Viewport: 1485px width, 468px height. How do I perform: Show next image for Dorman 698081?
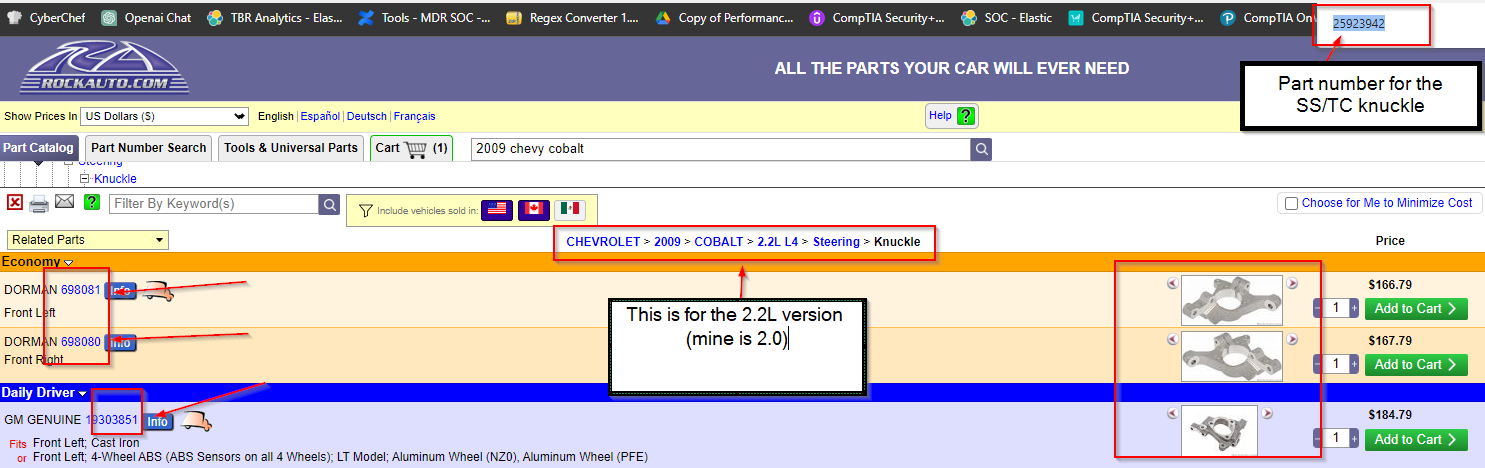(x=1292, y=283)
